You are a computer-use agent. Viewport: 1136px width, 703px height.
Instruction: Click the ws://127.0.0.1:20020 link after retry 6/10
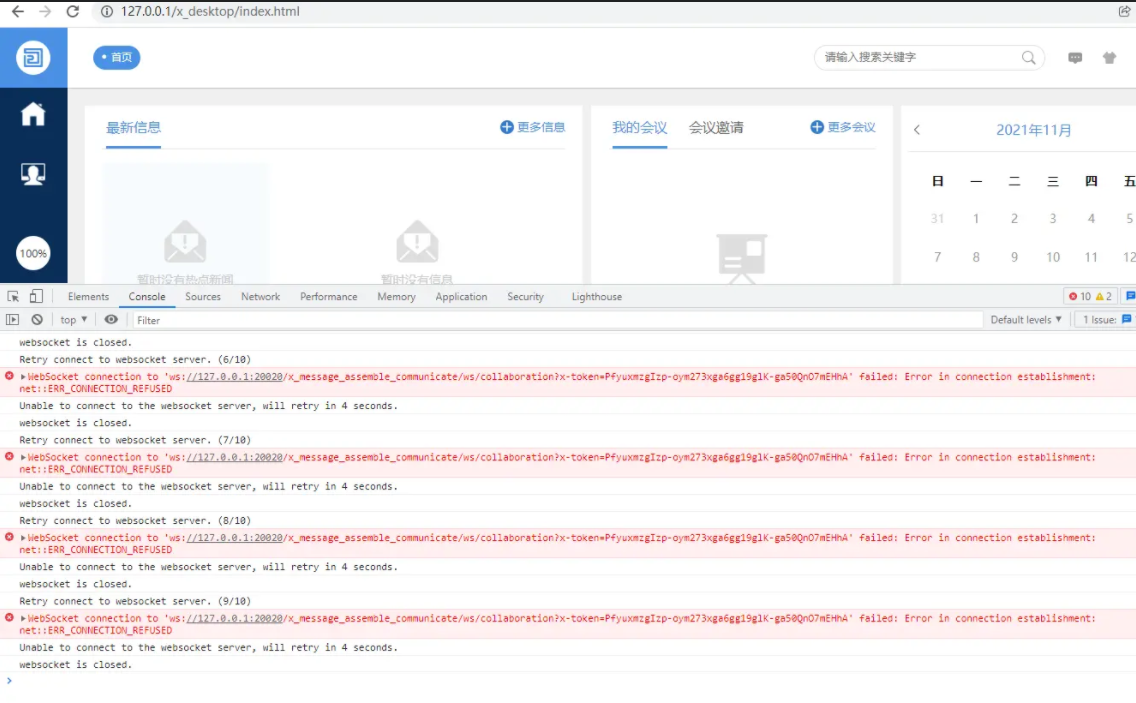click(235, 377)
